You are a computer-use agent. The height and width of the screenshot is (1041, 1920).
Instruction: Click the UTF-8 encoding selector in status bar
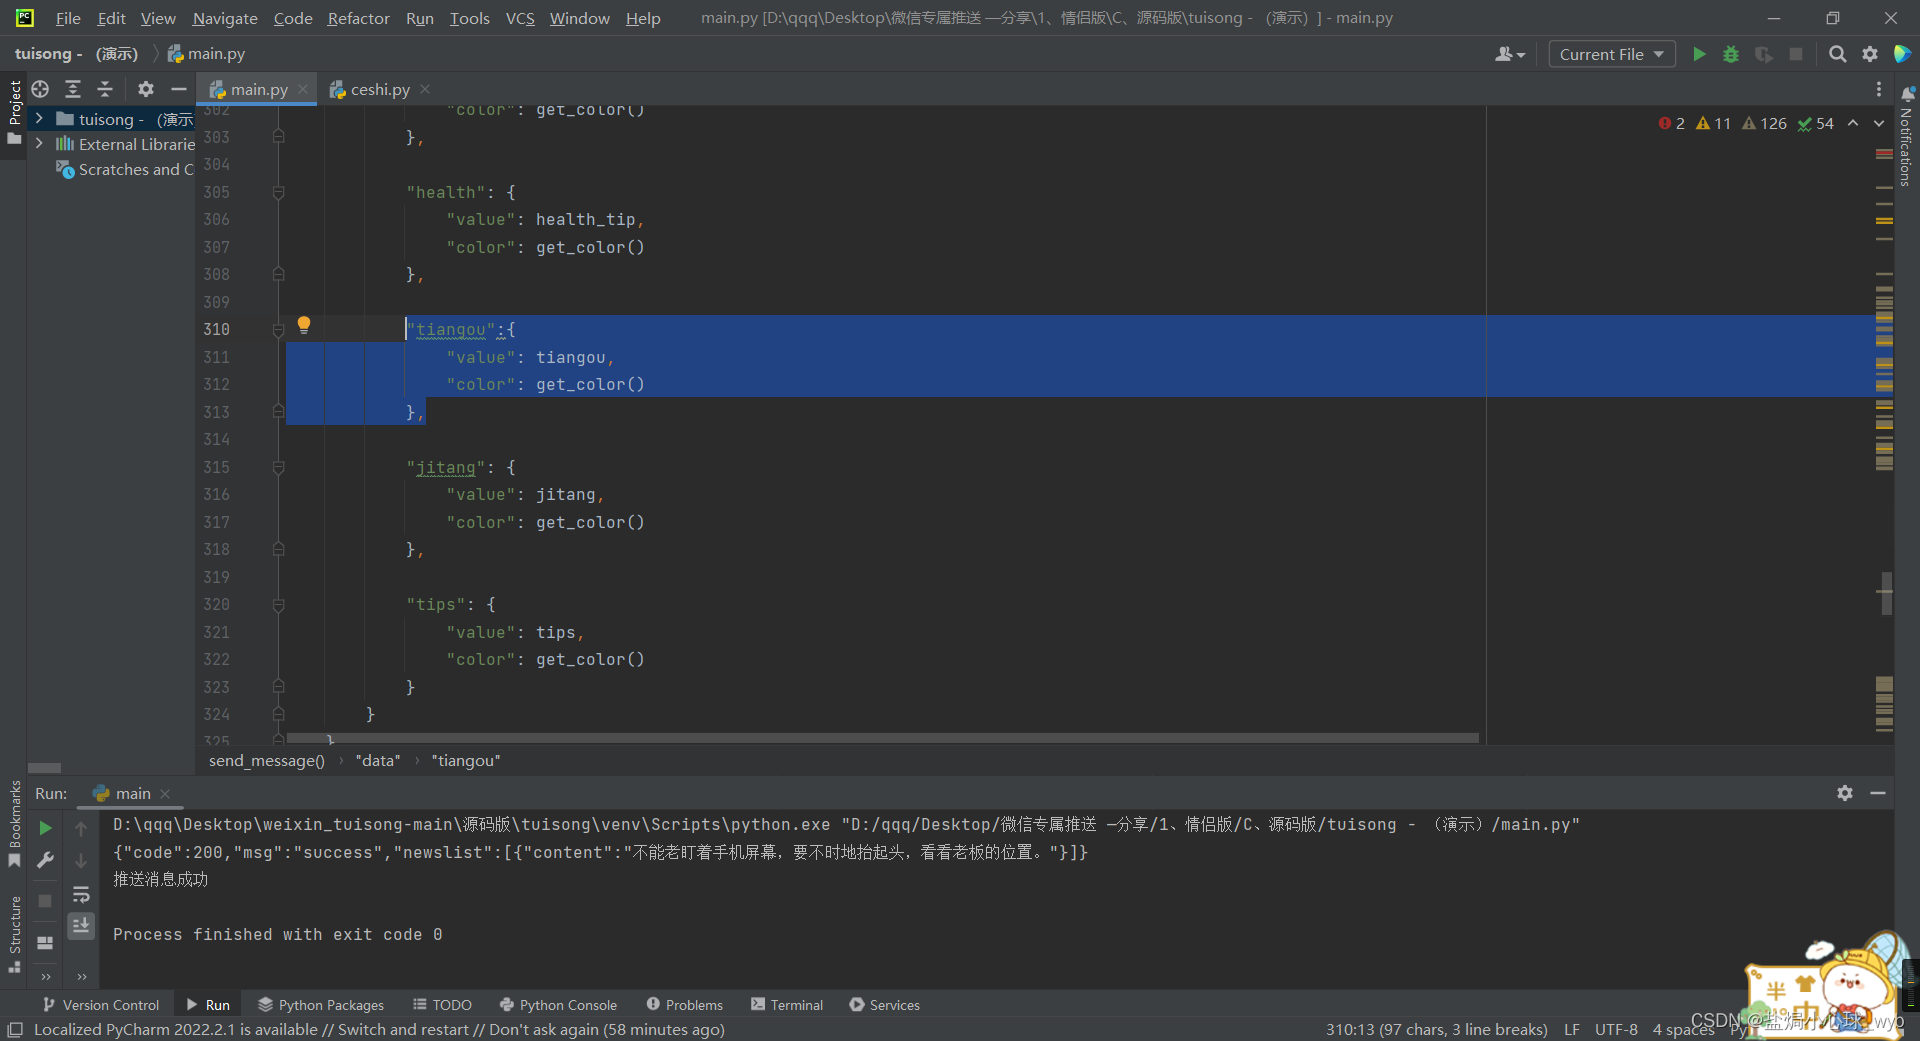tap(1616, 1029)
